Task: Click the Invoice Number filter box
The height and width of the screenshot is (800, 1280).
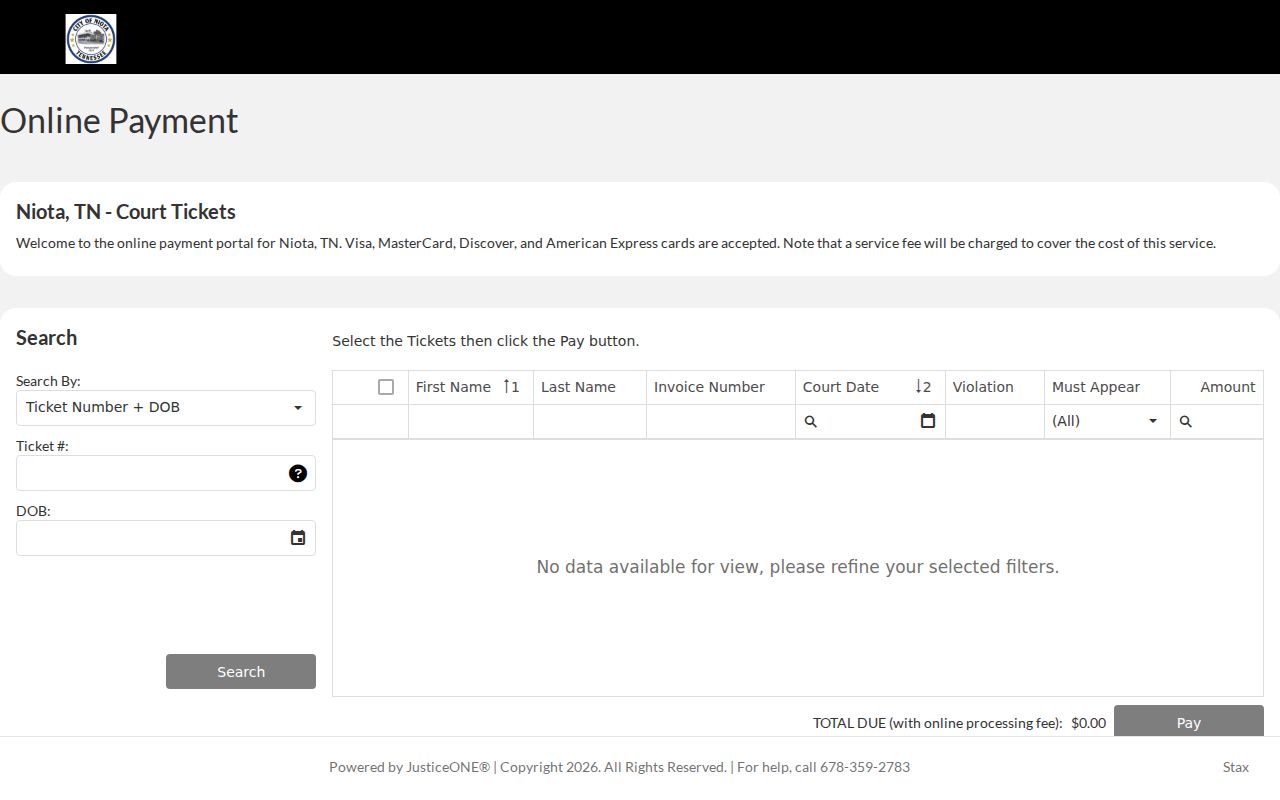Action: (x=721, y=421)
